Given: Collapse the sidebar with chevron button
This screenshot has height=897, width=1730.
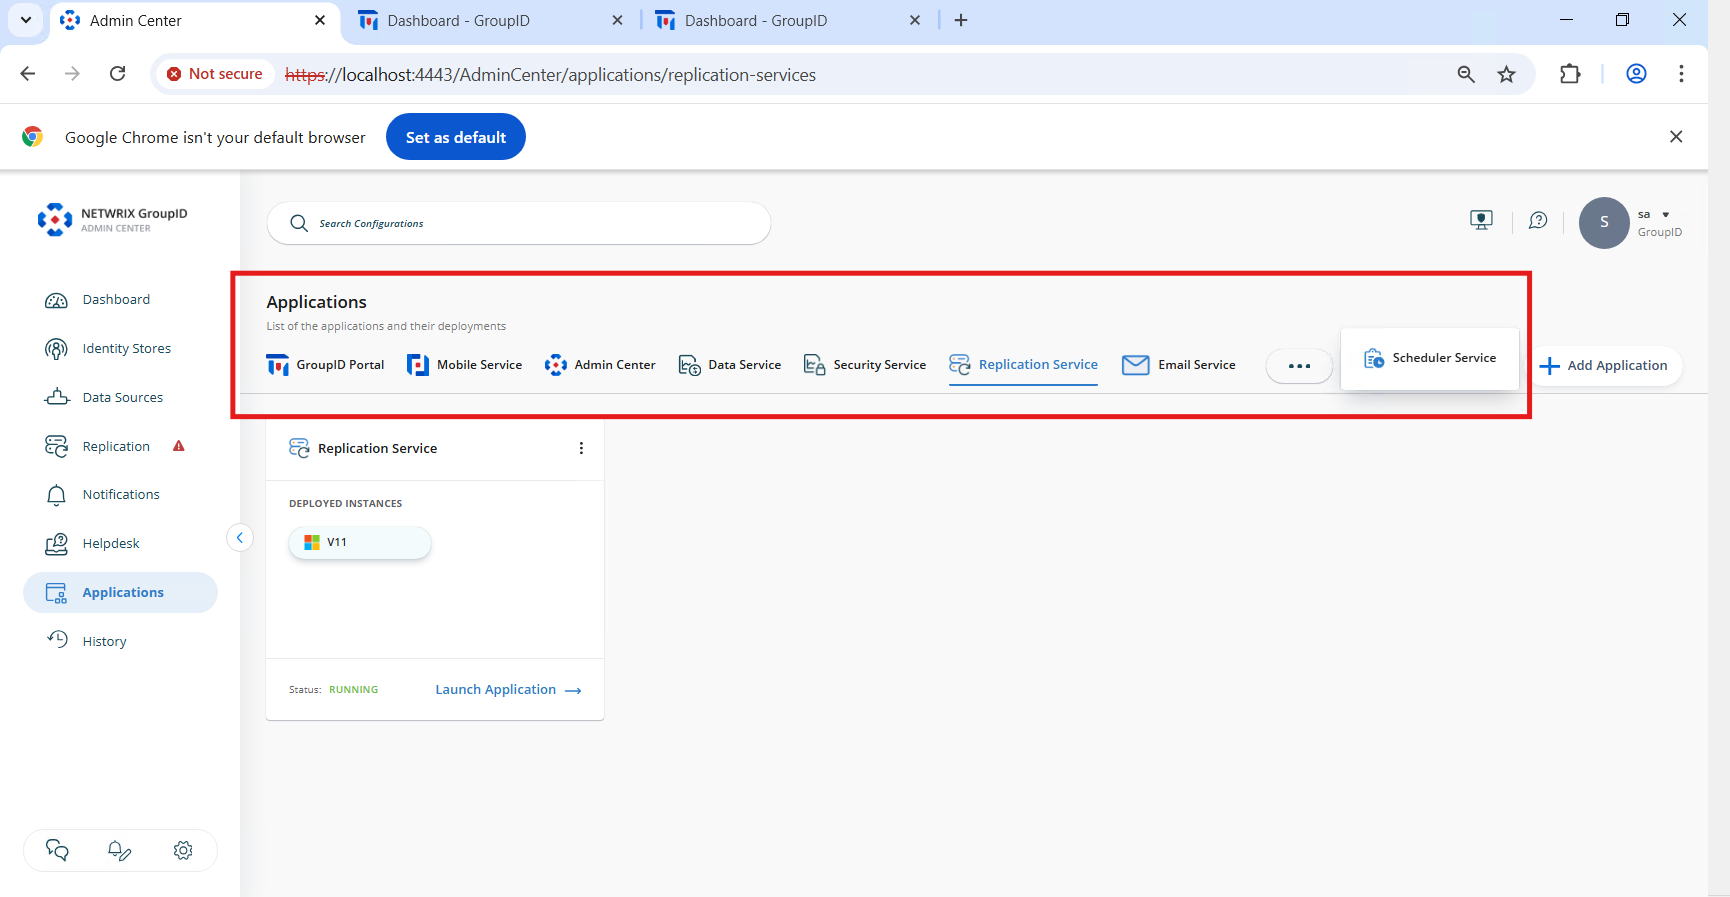Looking at the screenshot, I should click(x=240, y=538).
